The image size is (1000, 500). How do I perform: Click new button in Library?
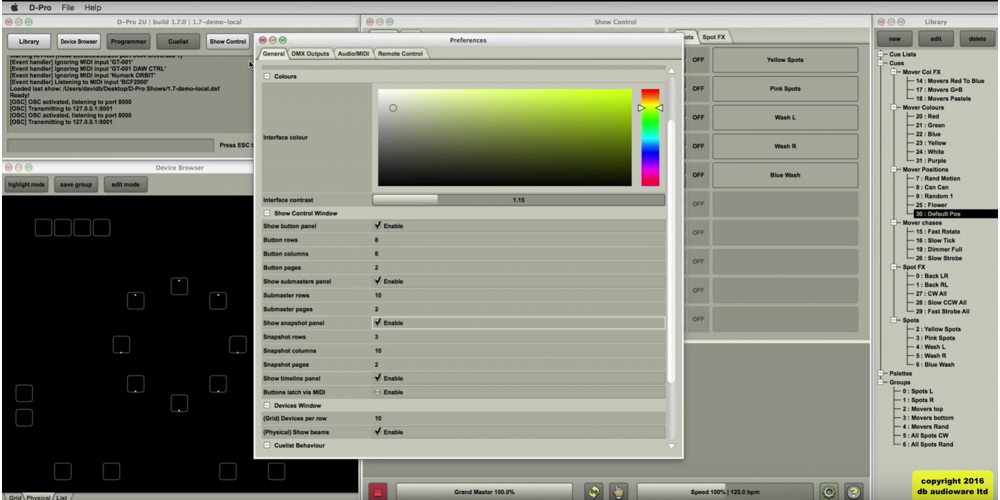pos(894,39)
